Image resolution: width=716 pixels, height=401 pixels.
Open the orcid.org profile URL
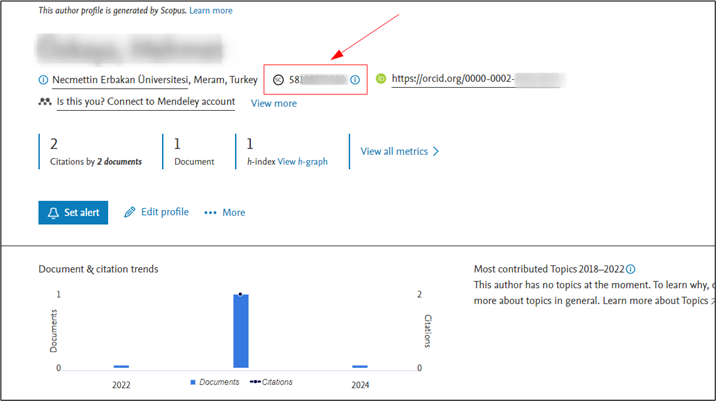[476, 79]
